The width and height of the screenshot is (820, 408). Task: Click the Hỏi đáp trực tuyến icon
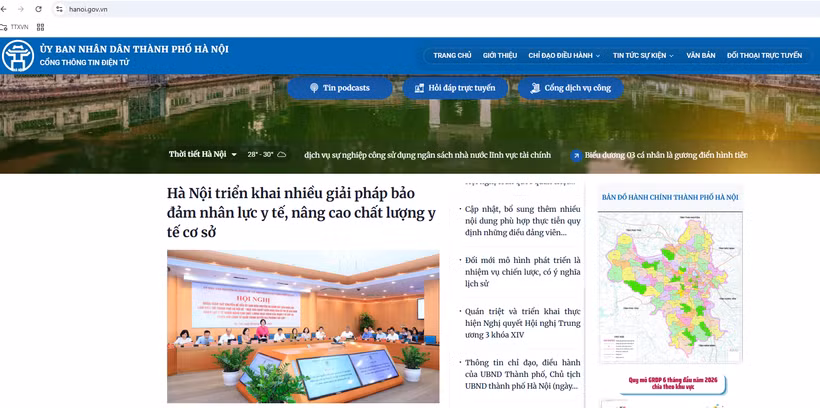[x=419, y=88]
